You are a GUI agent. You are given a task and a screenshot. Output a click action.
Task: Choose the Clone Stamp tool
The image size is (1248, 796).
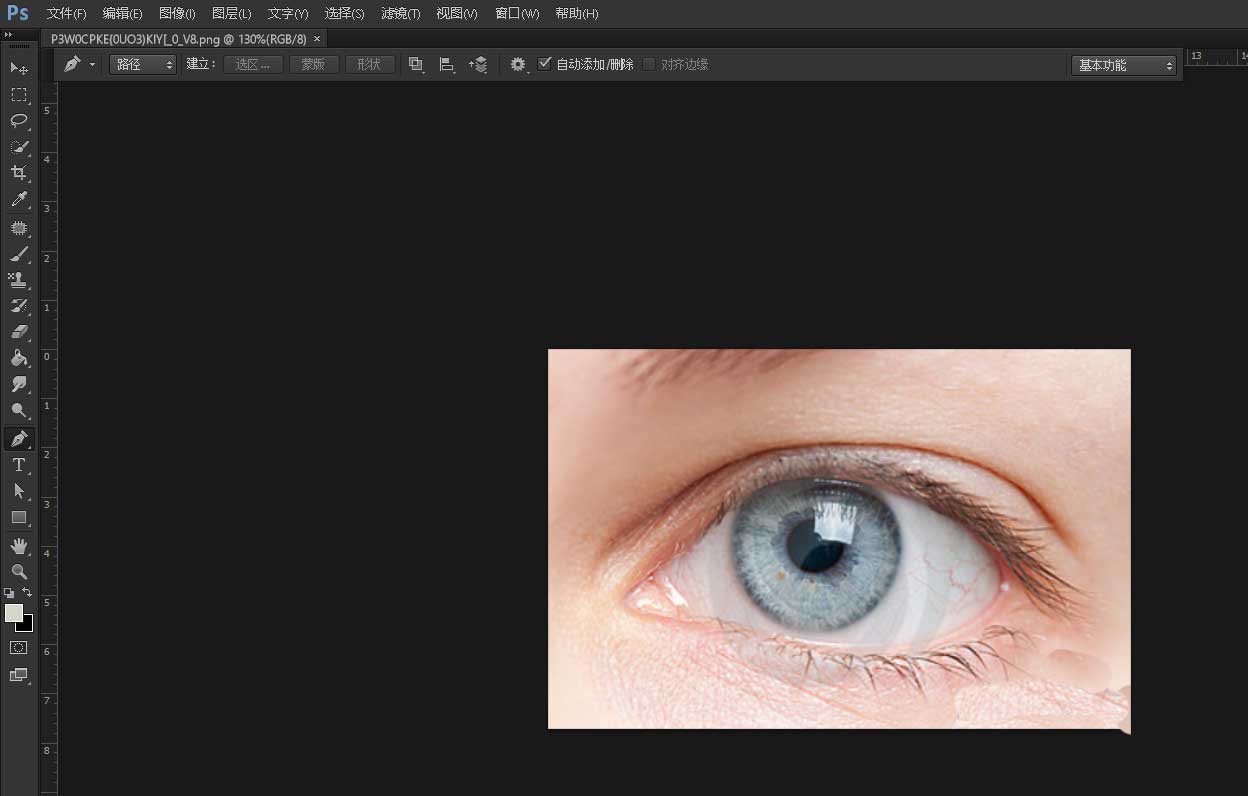click(x=18, y=280)
